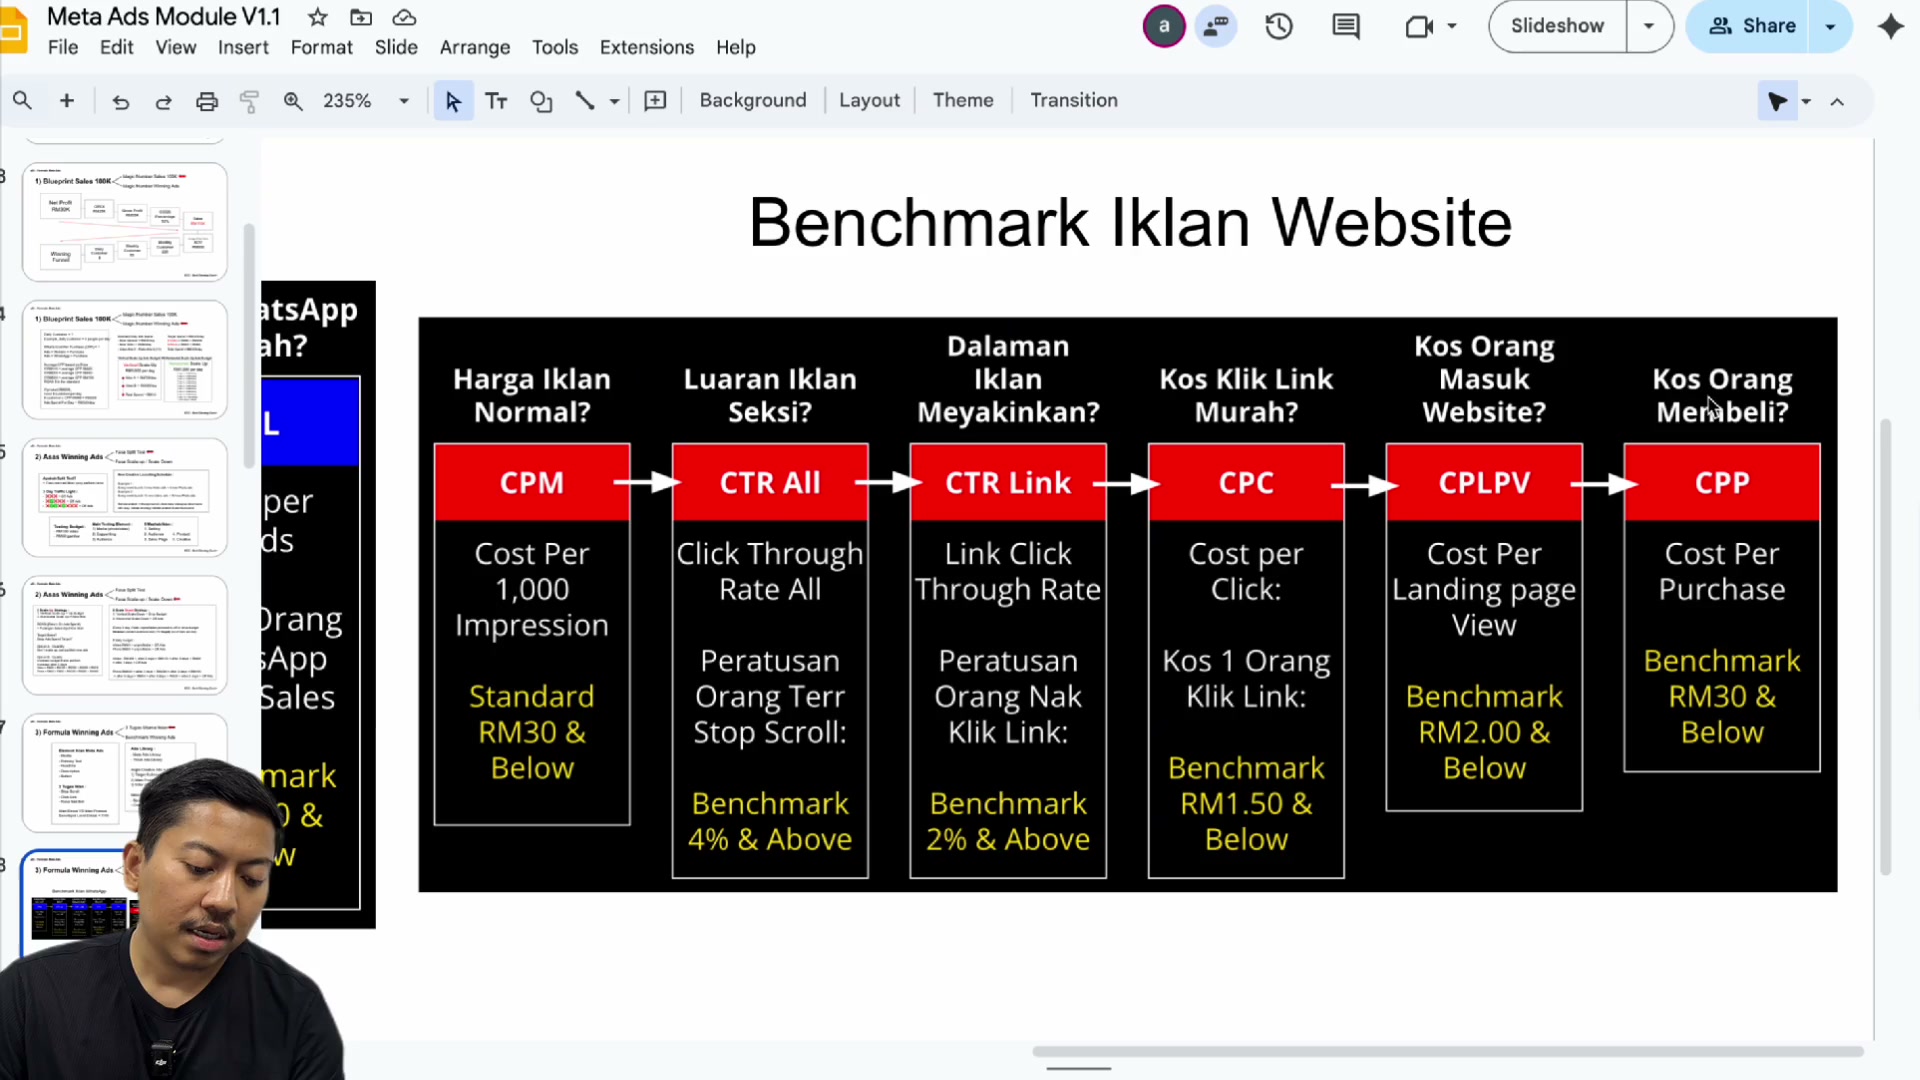
Task: Add a comment from toolbar
Action: [655, 101]
